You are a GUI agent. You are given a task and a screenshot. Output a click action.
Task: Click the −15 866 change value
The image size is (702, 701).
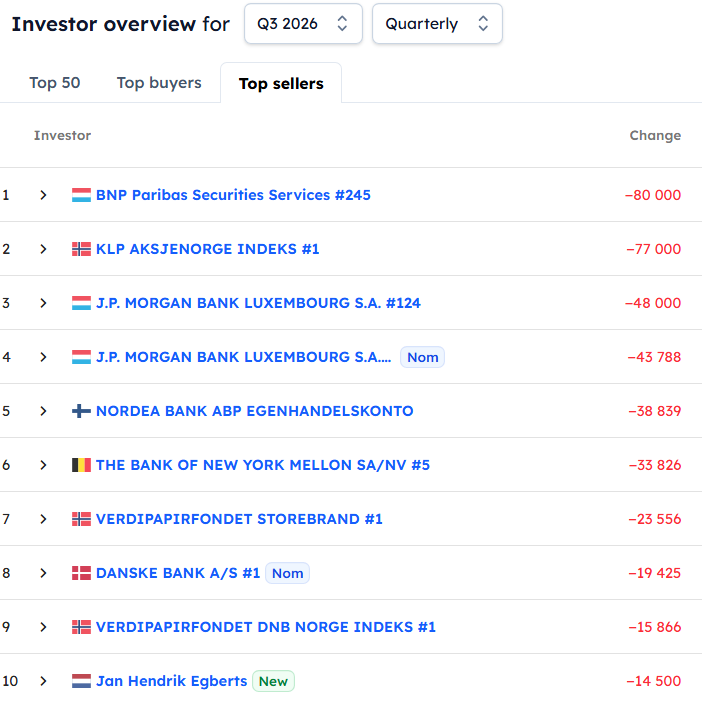pos(655,627)
